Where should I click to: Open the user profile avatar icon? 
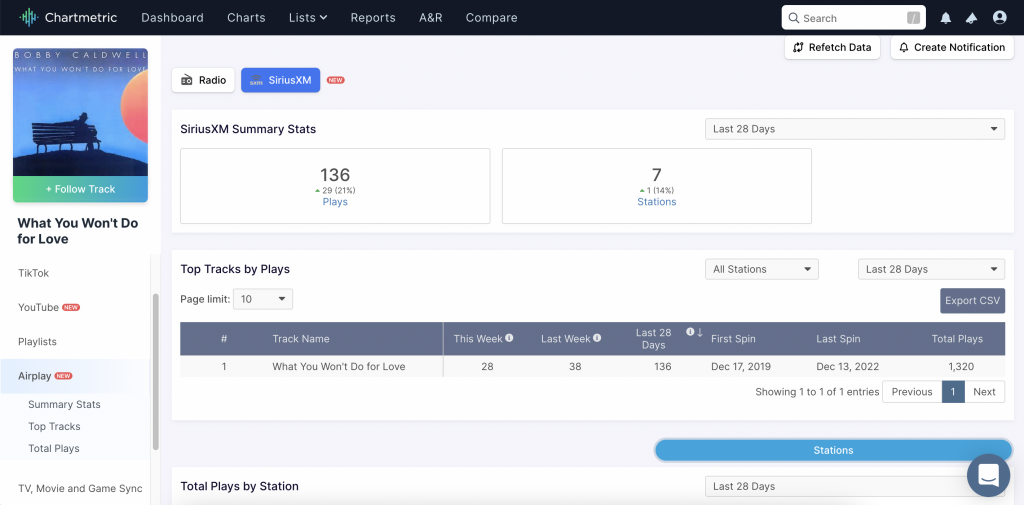coord(999,18)
